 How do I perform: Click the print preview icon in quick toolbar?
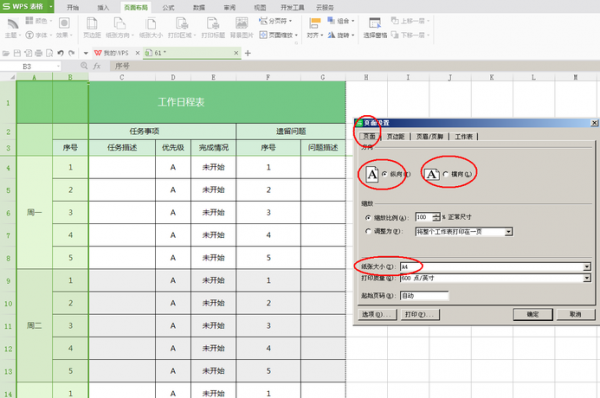(x=49, y=53)
